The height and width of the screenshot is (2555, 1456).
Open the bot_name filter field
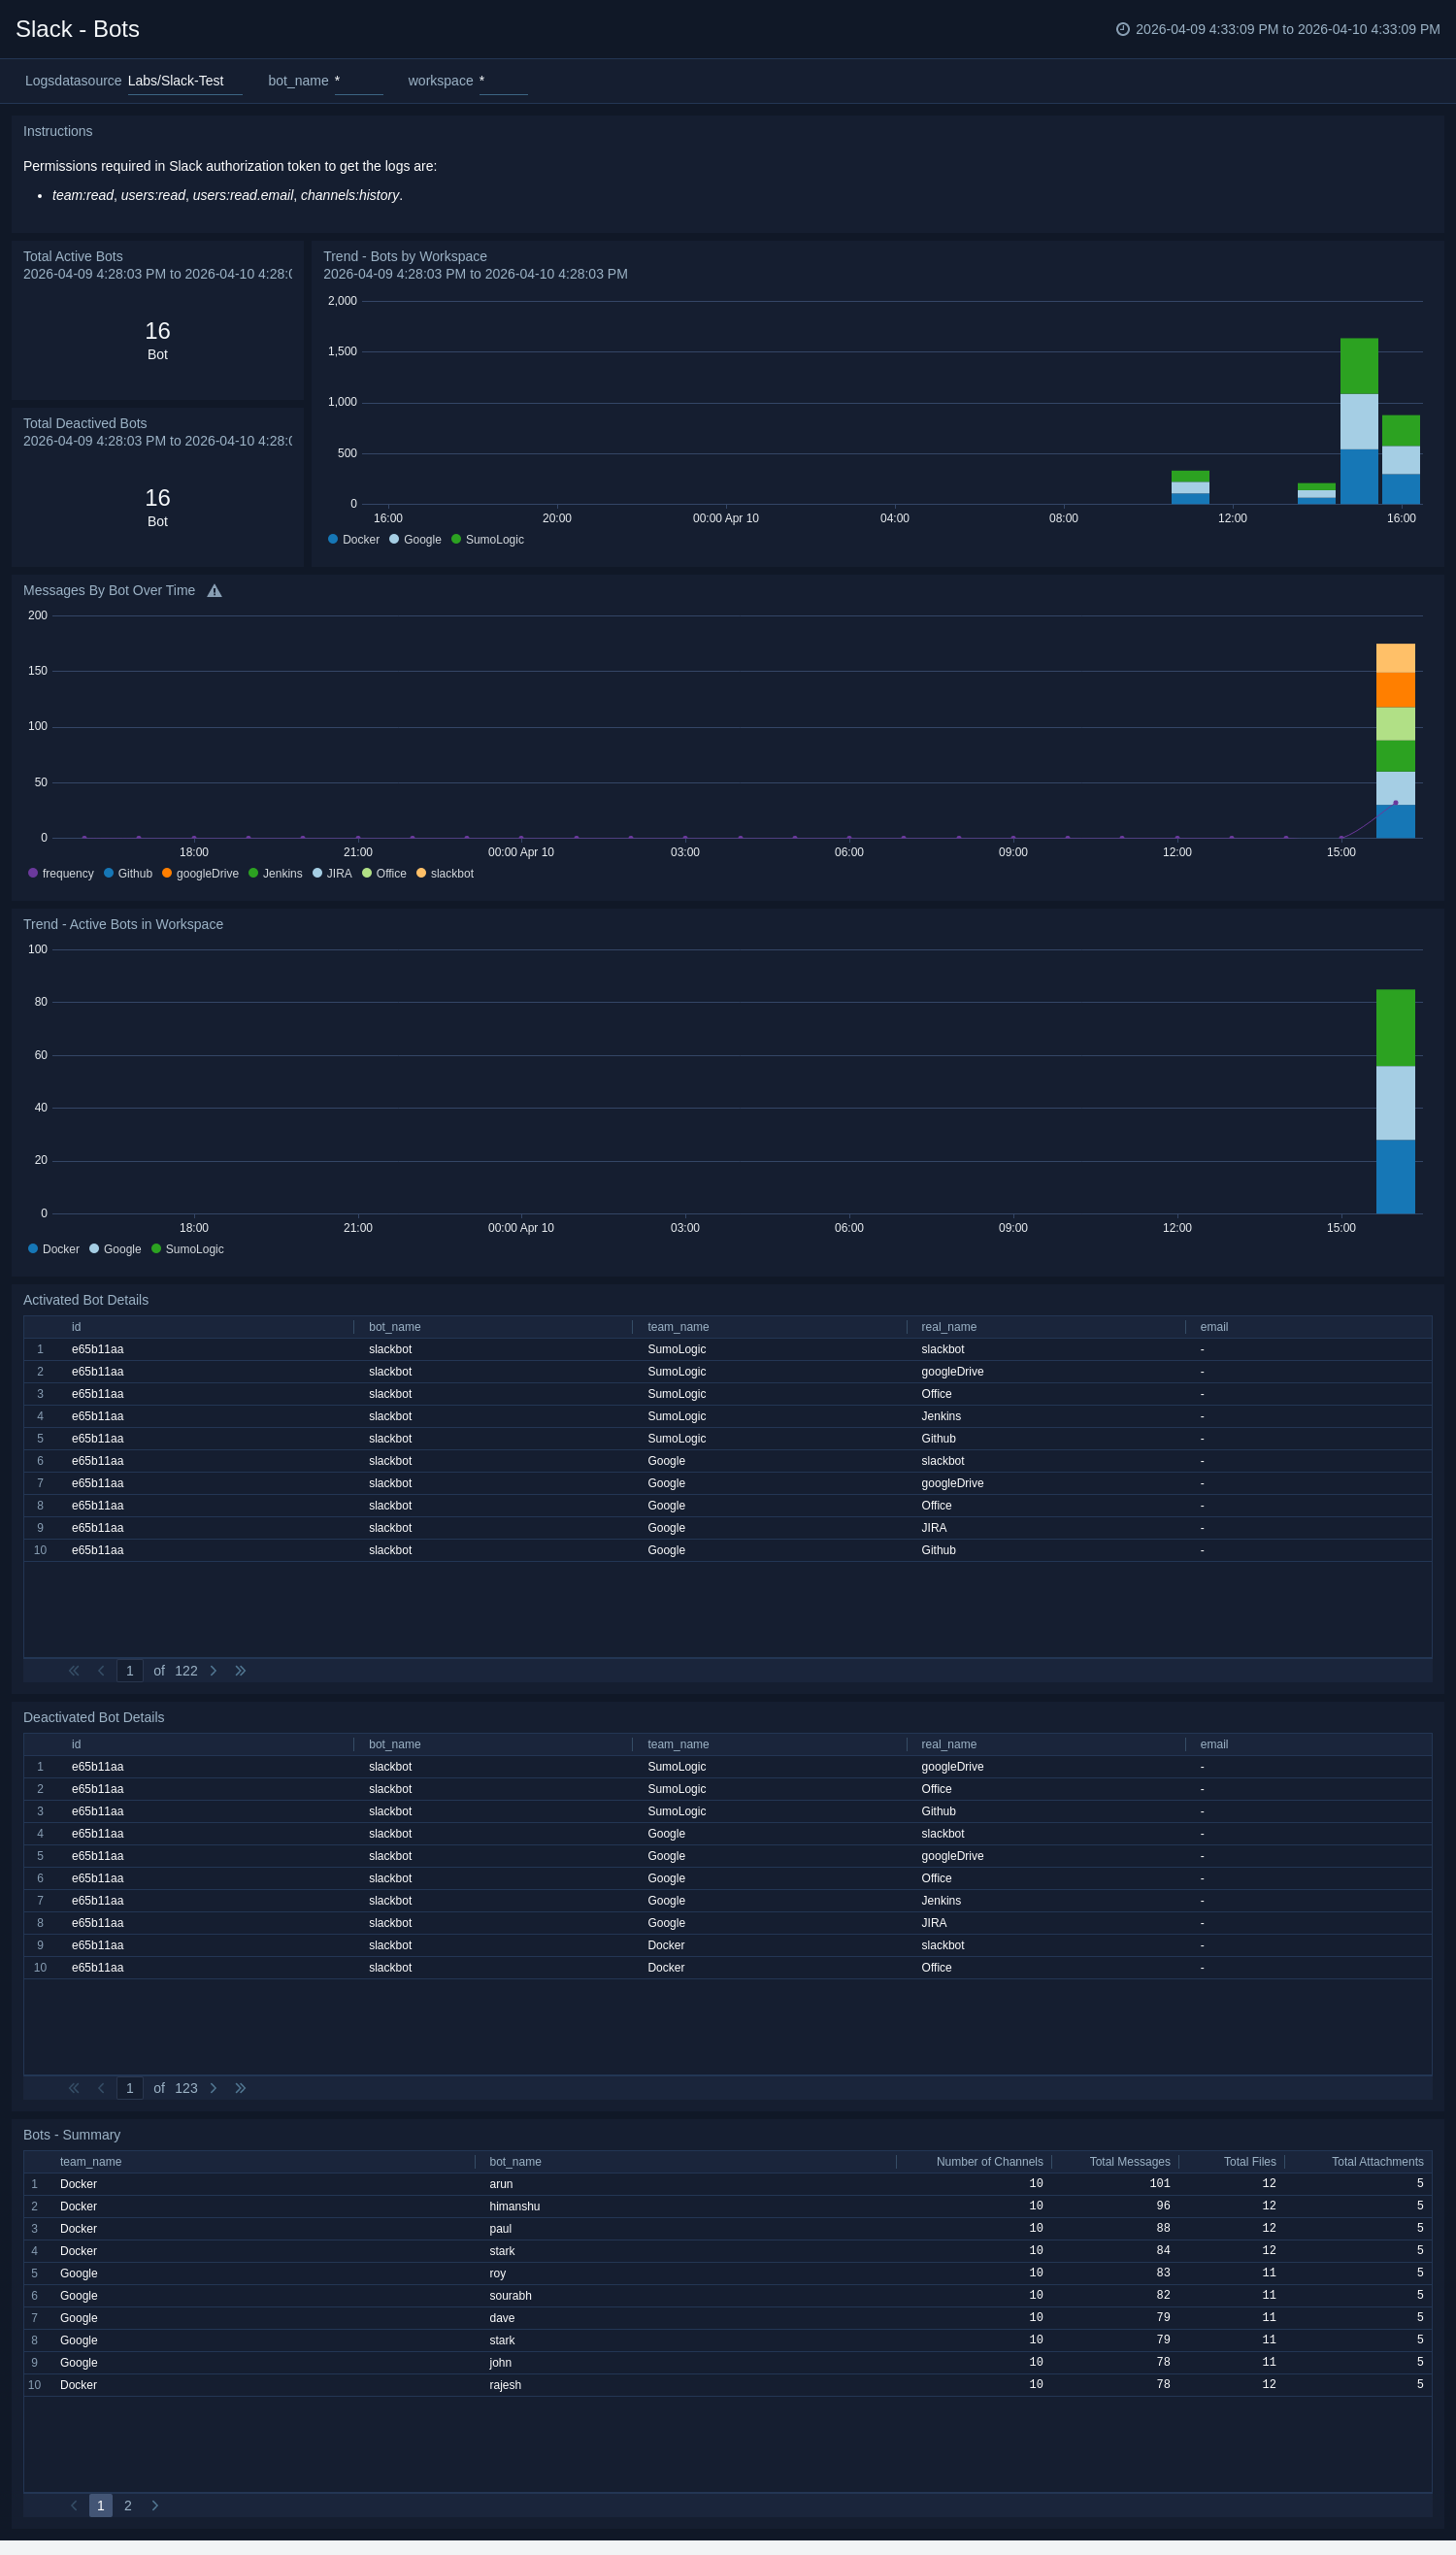click(358, 81)
